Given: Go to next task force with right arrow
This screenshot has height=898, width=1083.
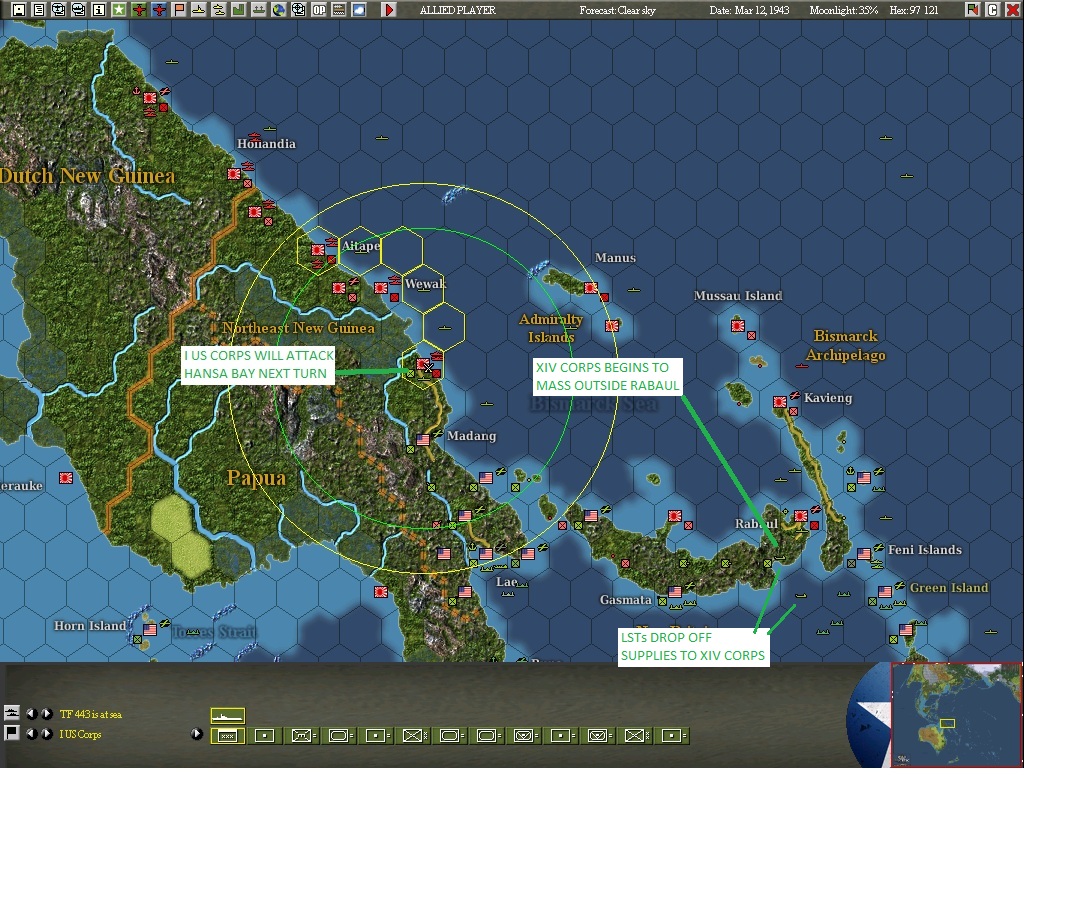Looking at the screenshot, I should (46, 714).
